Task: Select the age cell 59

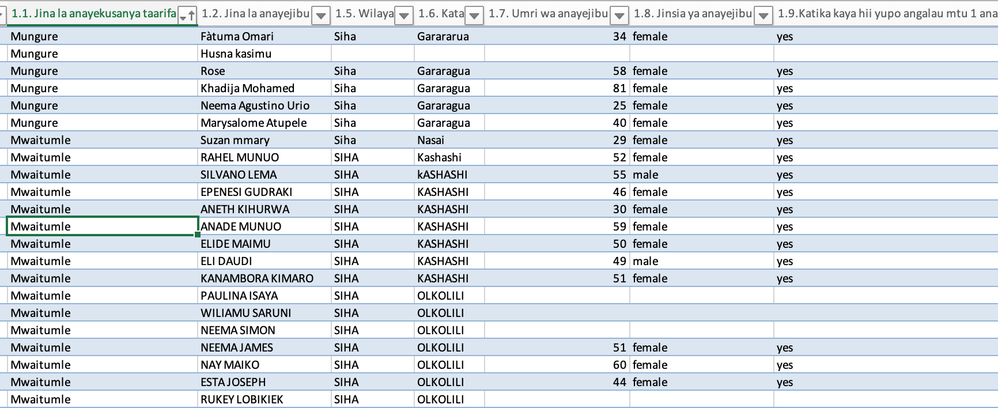Action: coord(558,226)
